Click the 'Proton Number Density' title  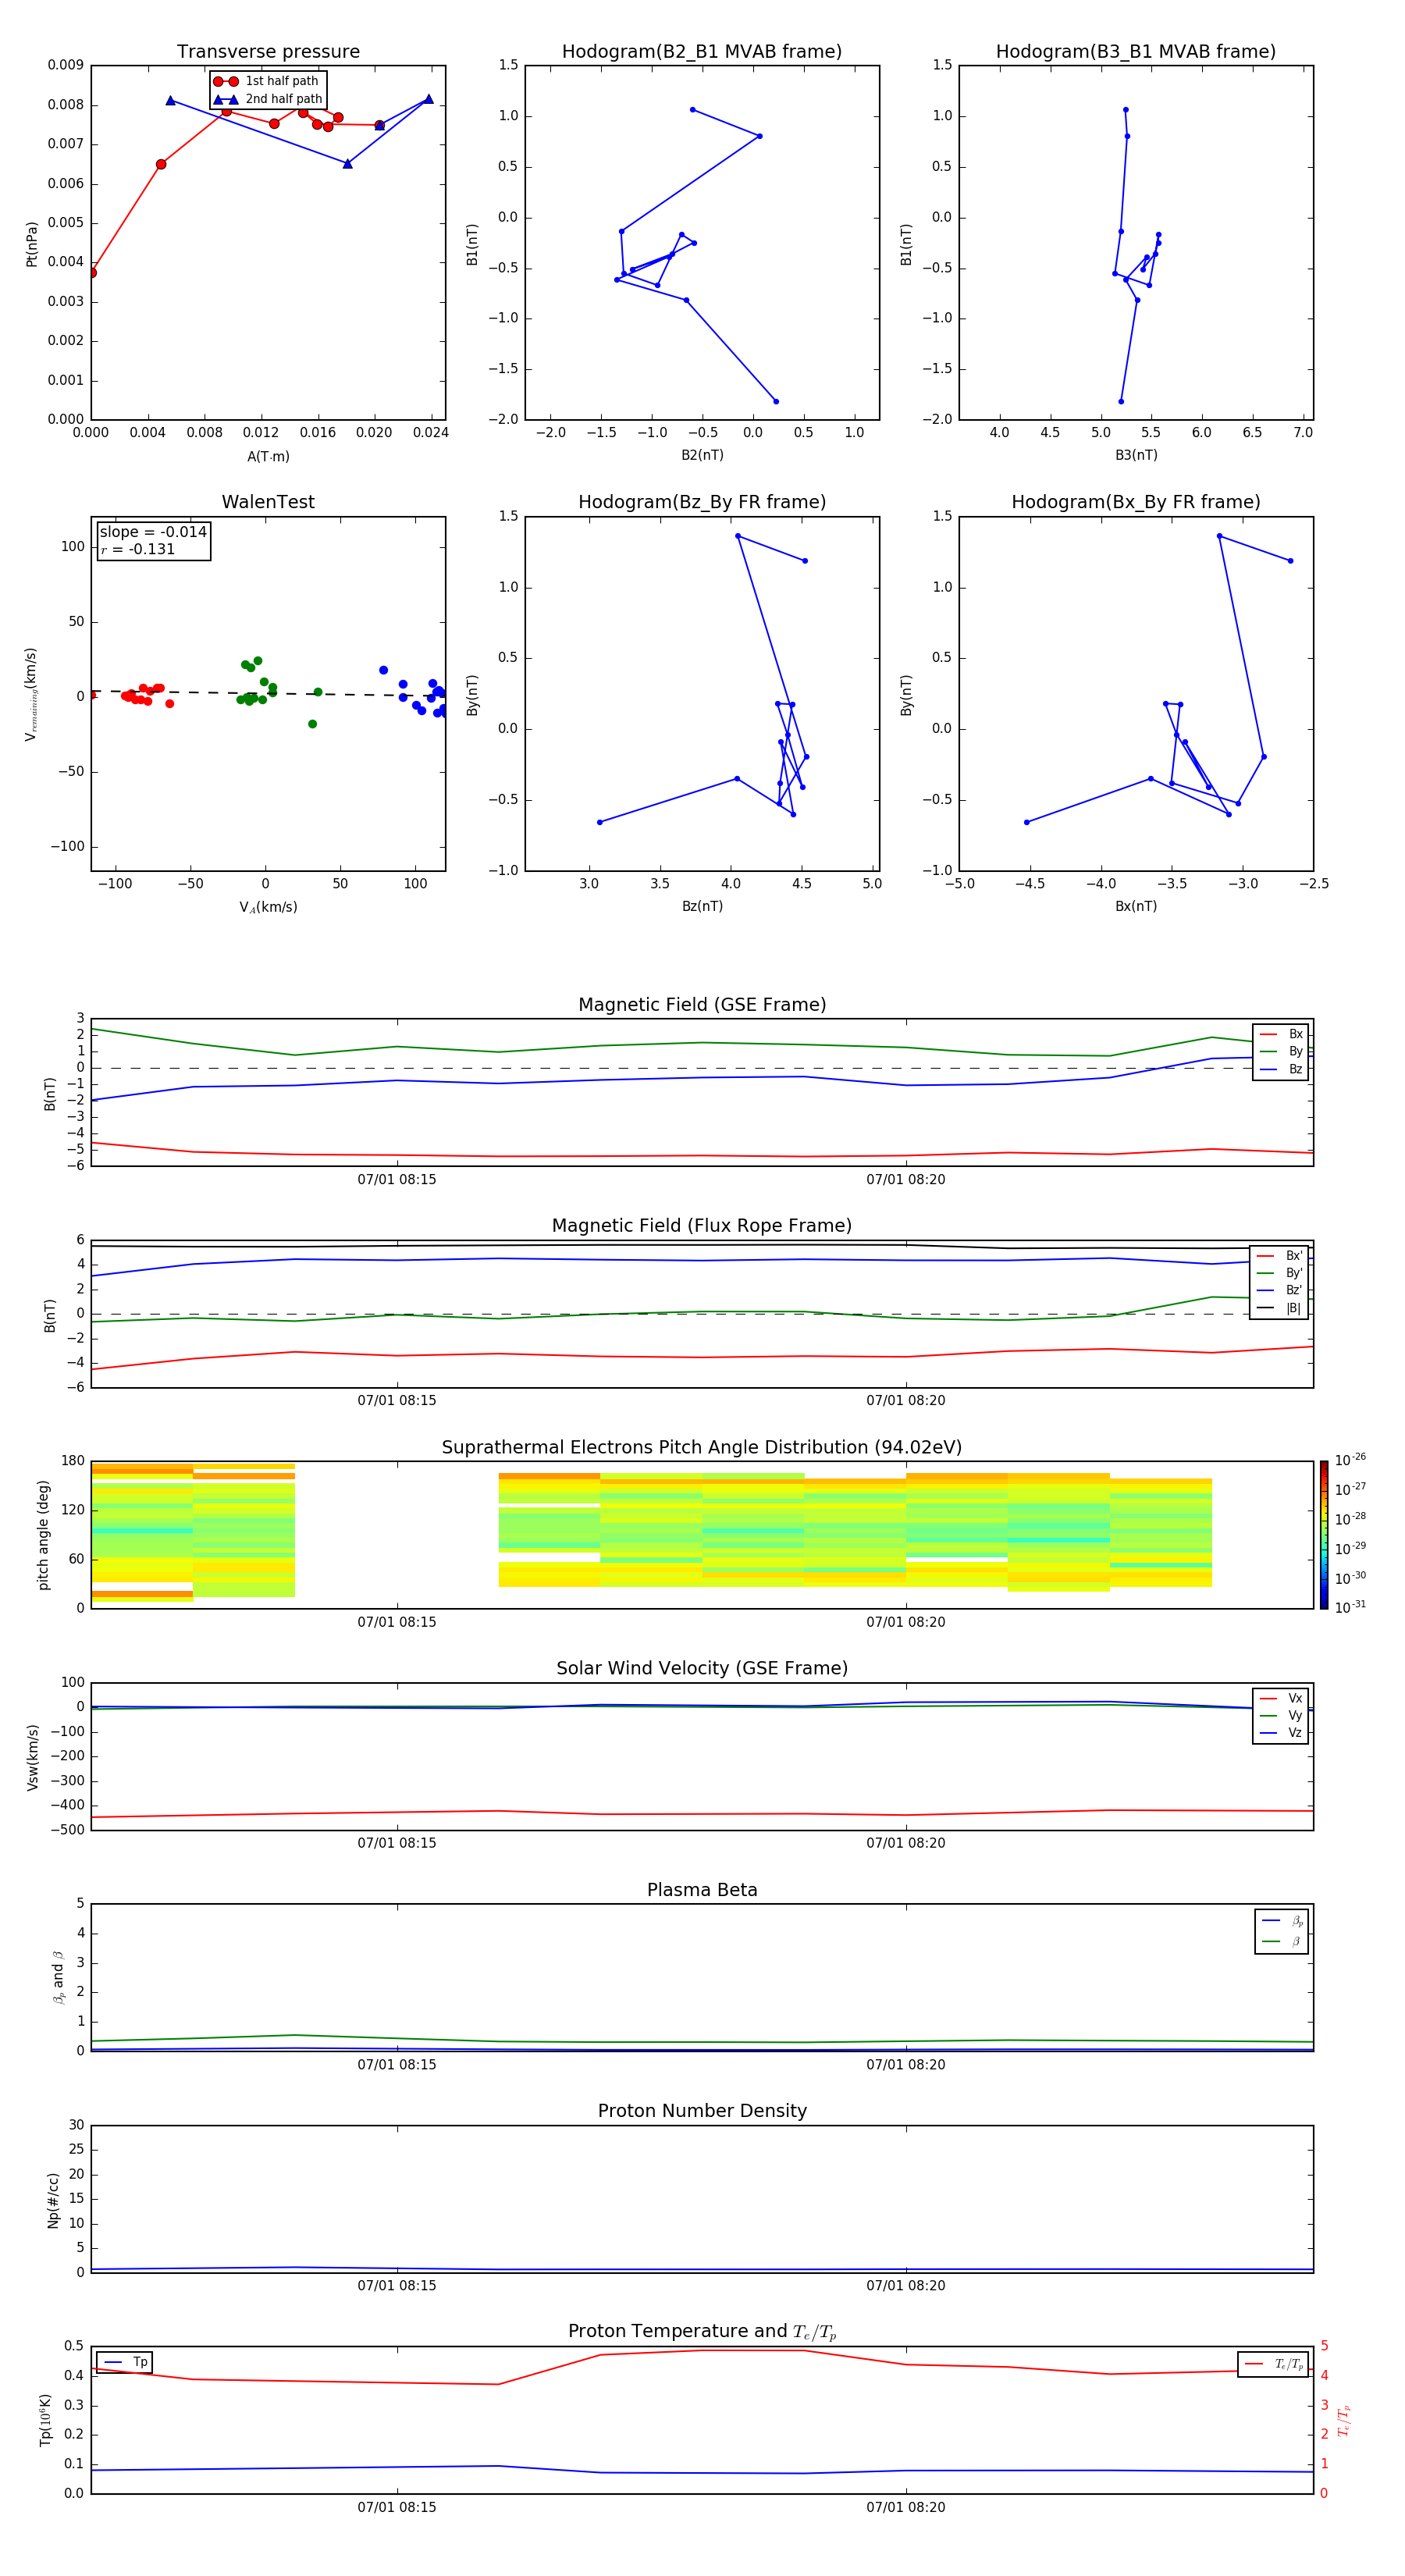click(x=702, y=2111)
